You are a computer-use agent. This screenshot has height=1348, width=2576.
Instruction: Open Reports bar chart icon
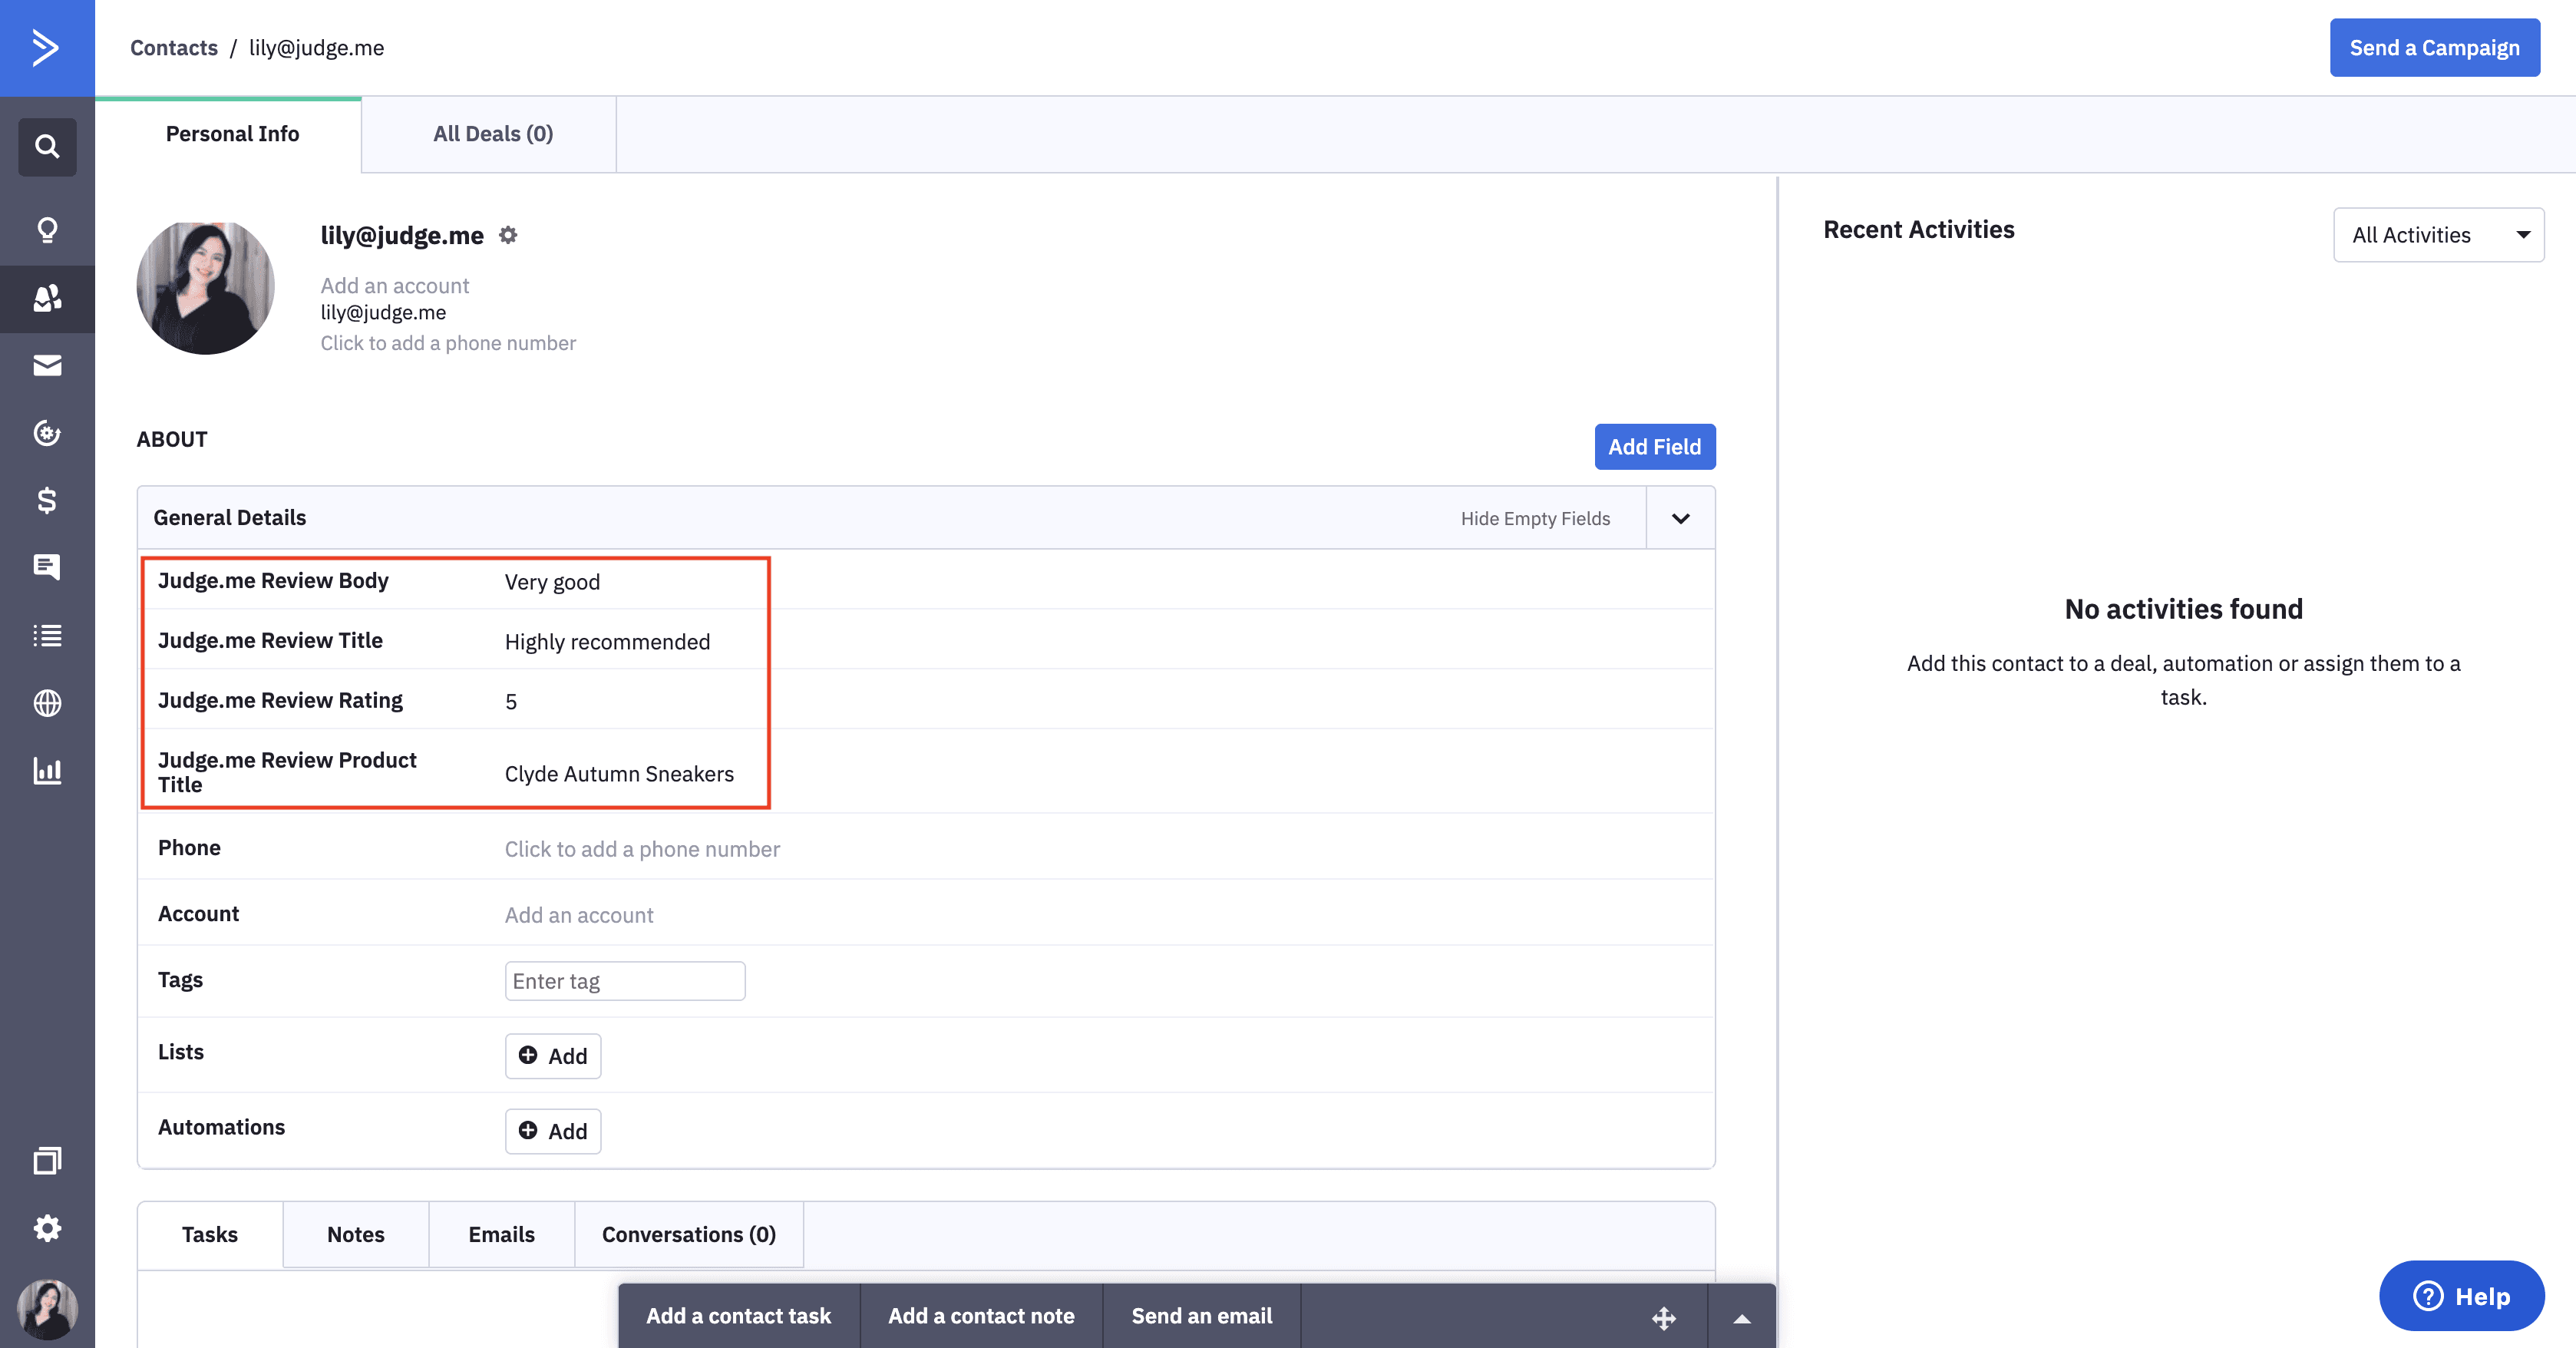click(47, 770)
